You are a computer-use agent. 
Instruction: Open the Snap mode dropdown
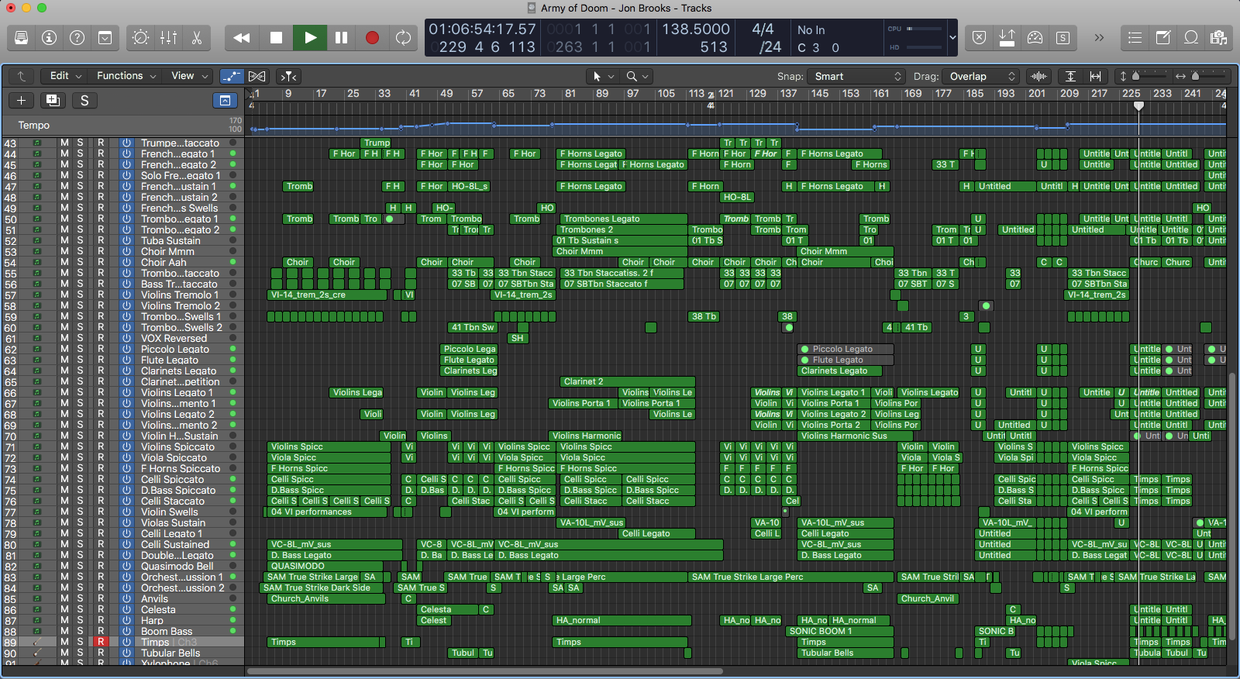[857, 76]
